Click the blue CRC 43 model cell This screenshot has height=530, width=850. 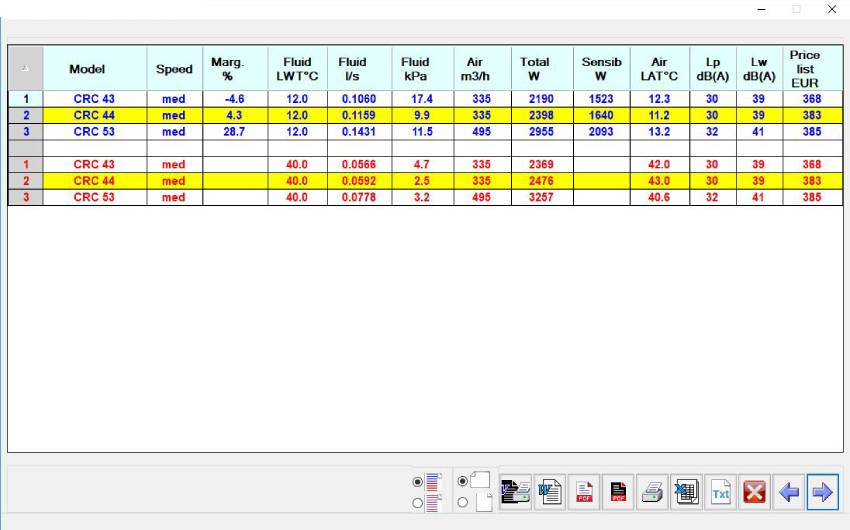click(95, 99)
